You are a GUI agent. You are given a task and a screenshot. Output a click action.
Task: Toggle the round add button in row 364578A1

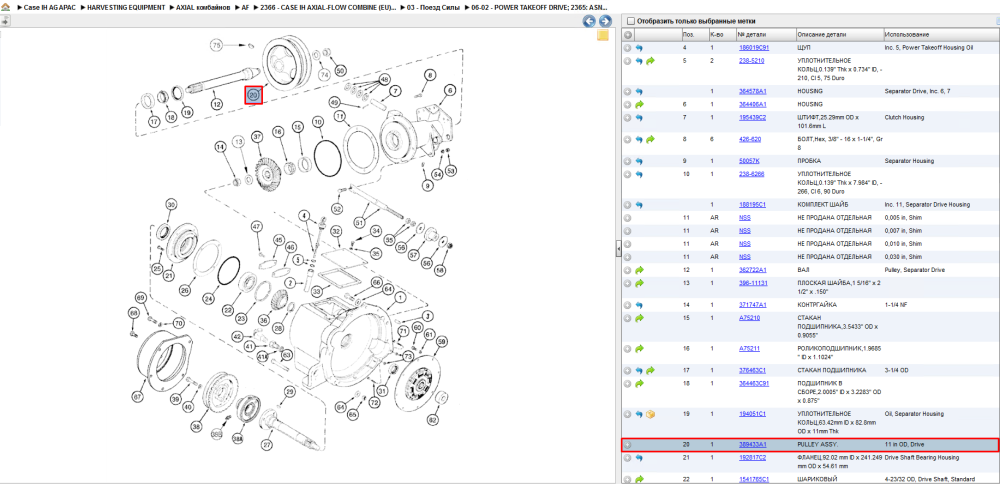coord(628,91)
